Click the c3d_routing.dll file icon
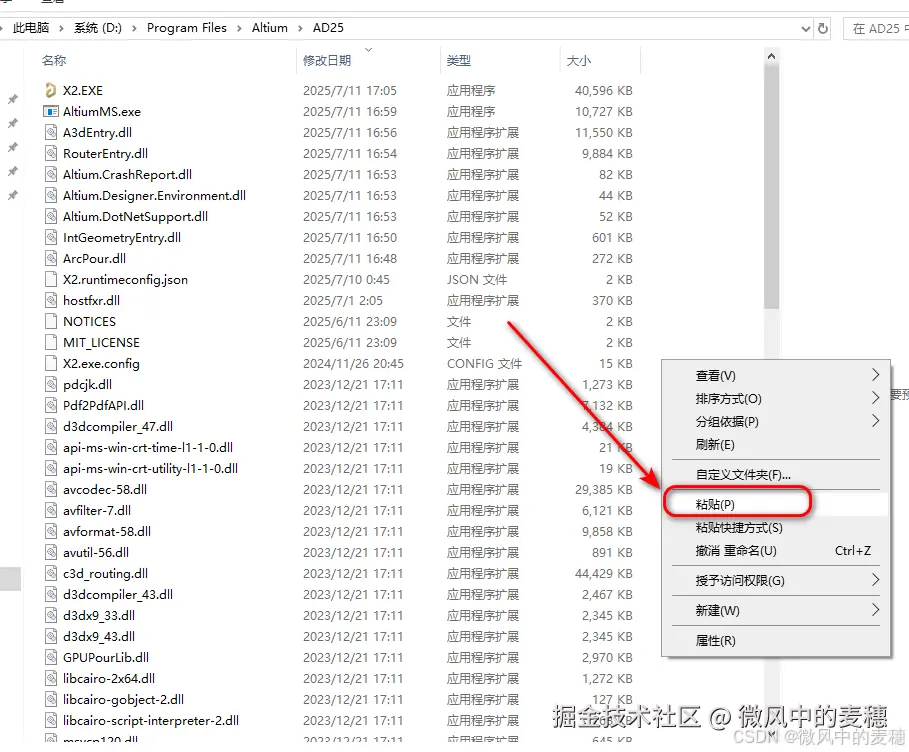Image resolution: width=909 pixels, height=752 pixels. click(x=51, y=573)
